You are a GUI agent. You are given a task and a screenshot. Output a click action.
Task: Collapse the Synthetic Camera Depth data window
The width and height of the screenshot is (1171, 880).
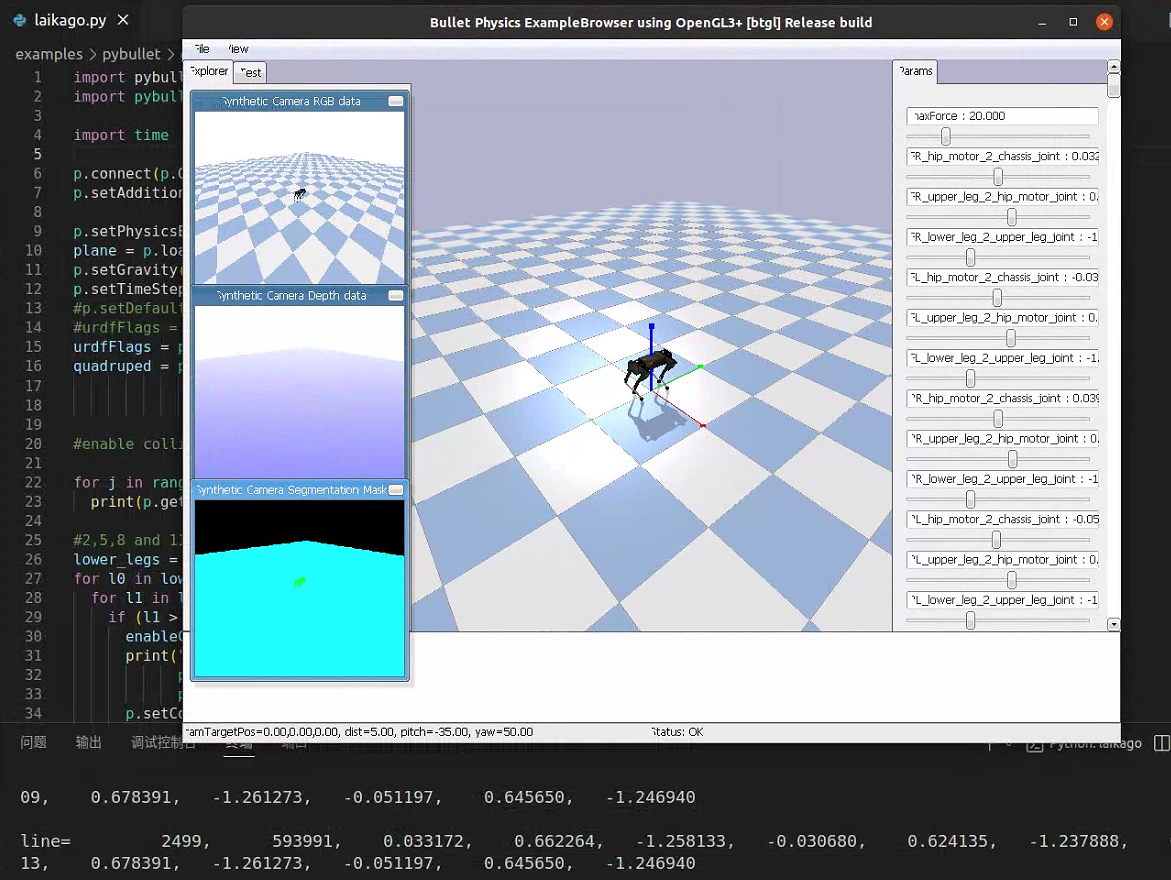pos(396,296)
